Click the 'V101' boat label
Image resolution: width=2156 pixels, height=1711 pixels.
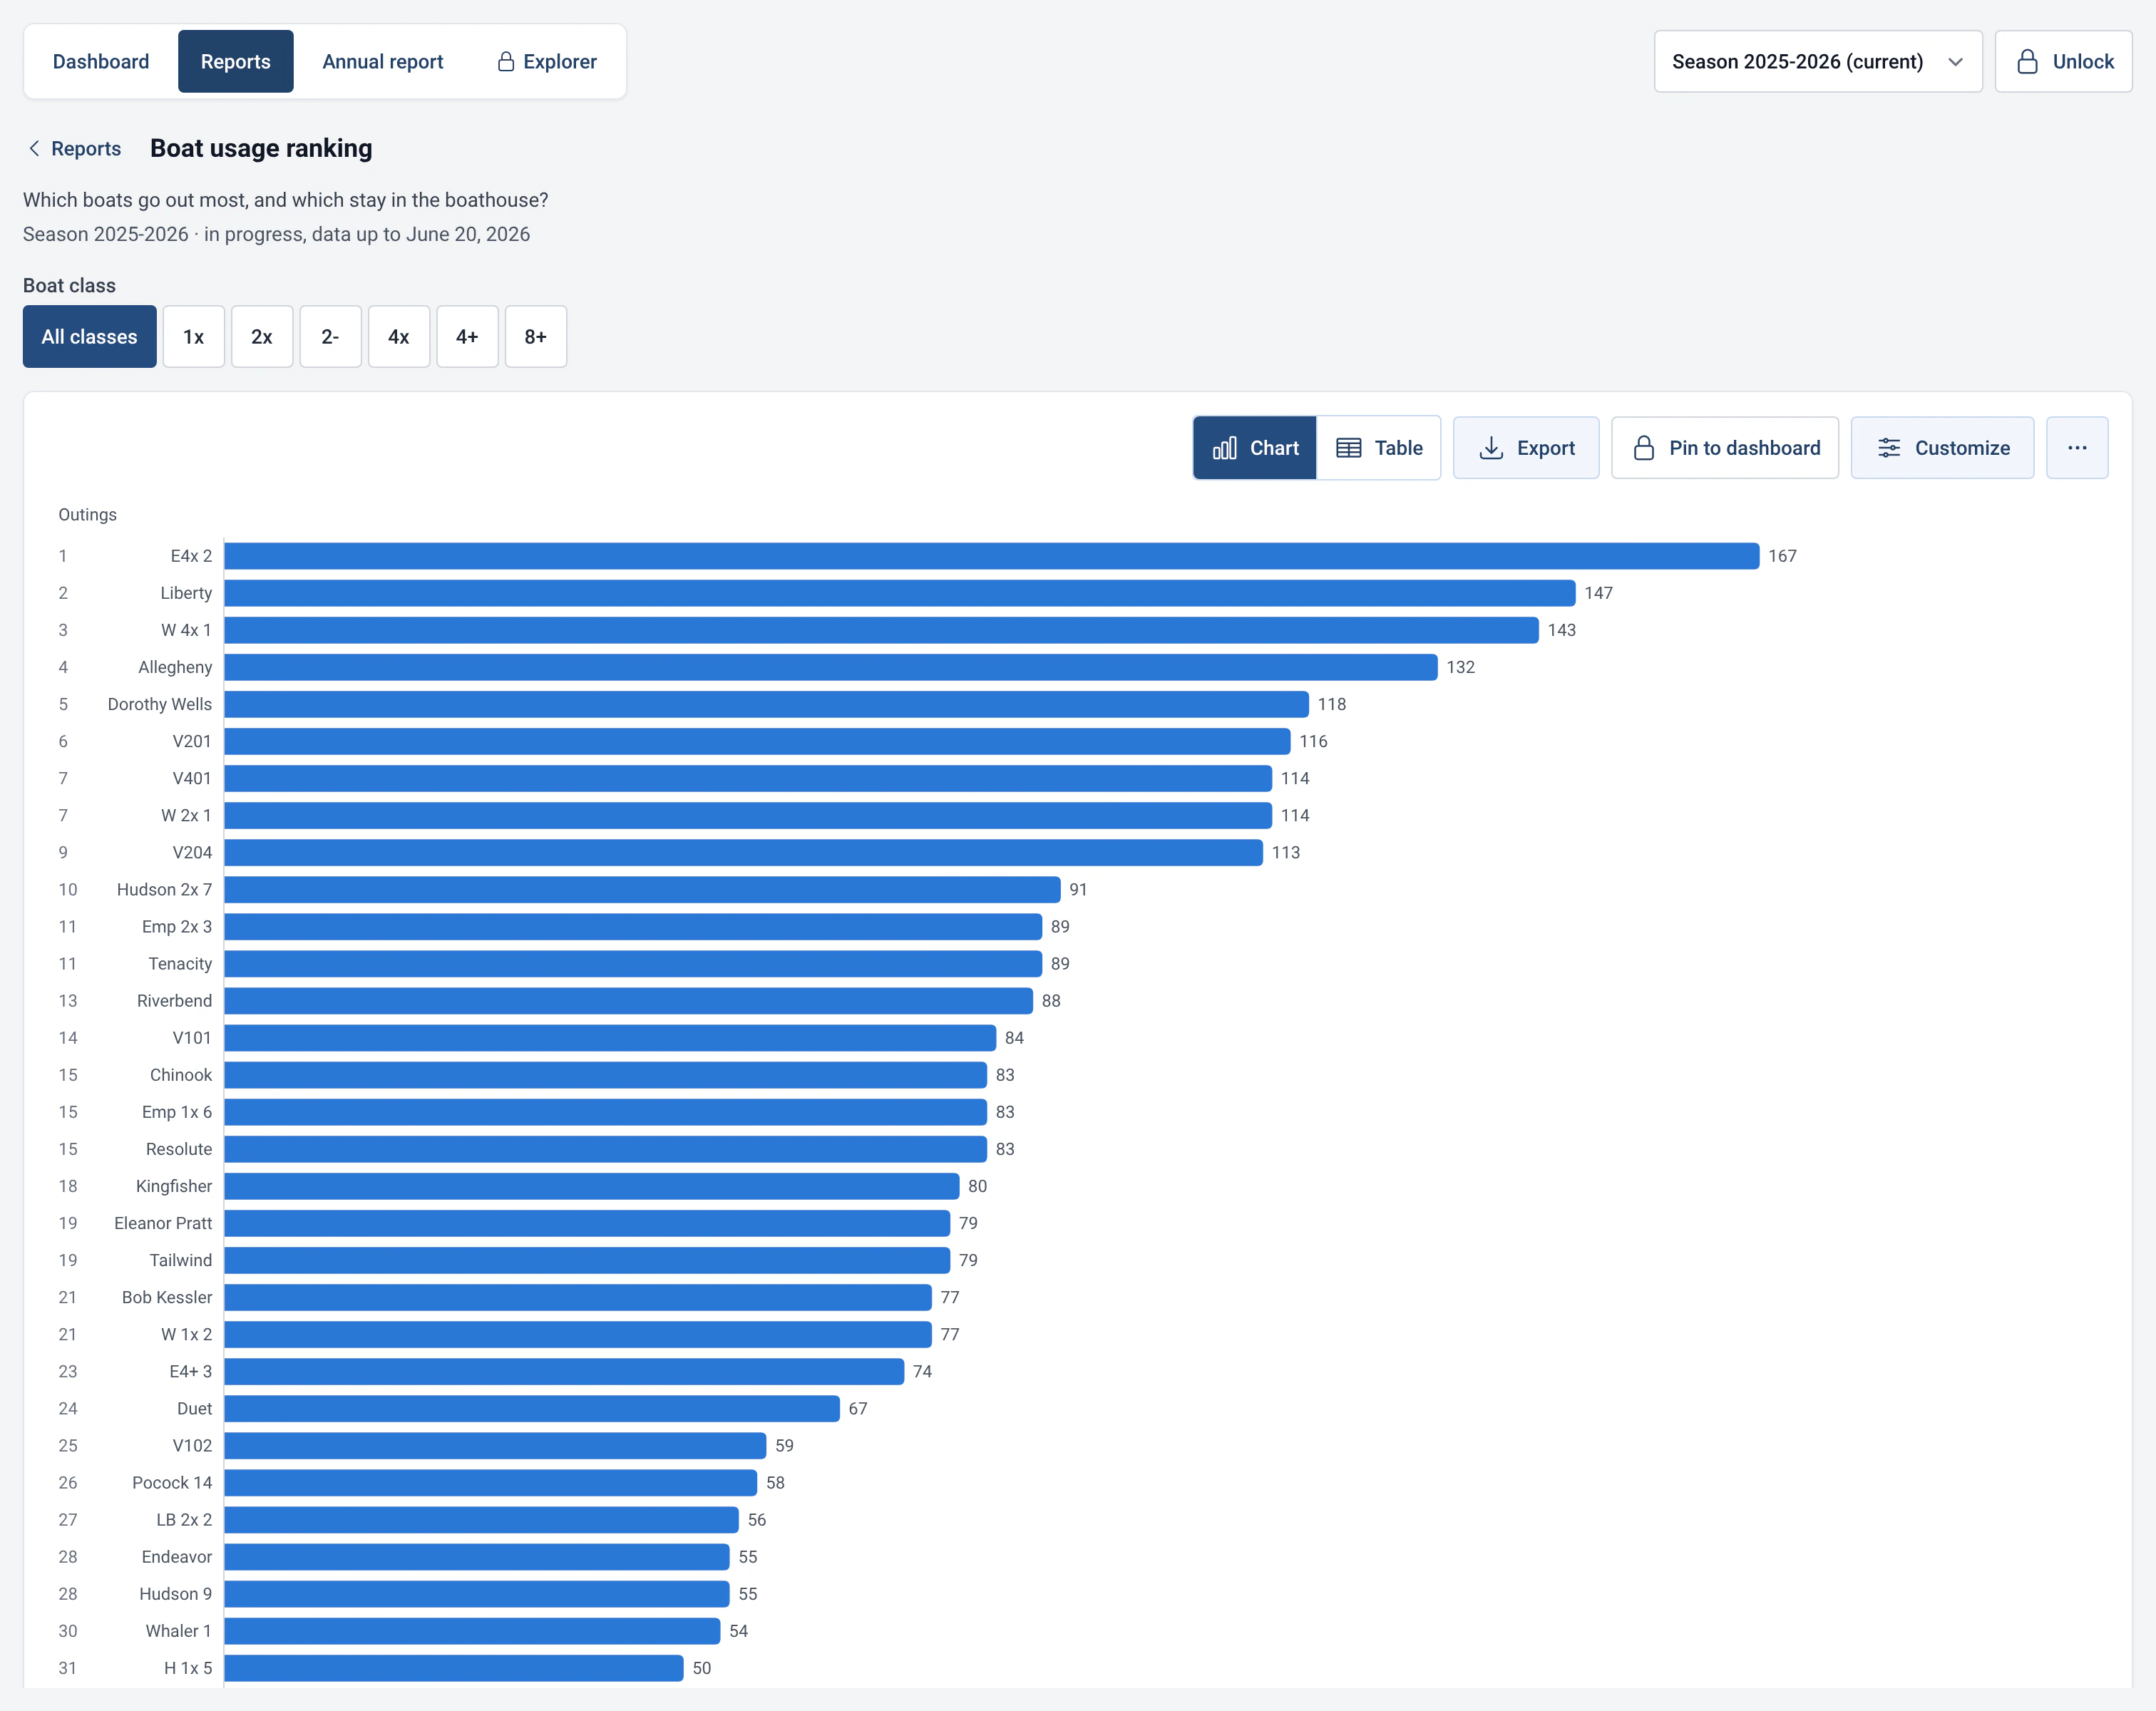pyautogui.click(x=192, y=1037)
